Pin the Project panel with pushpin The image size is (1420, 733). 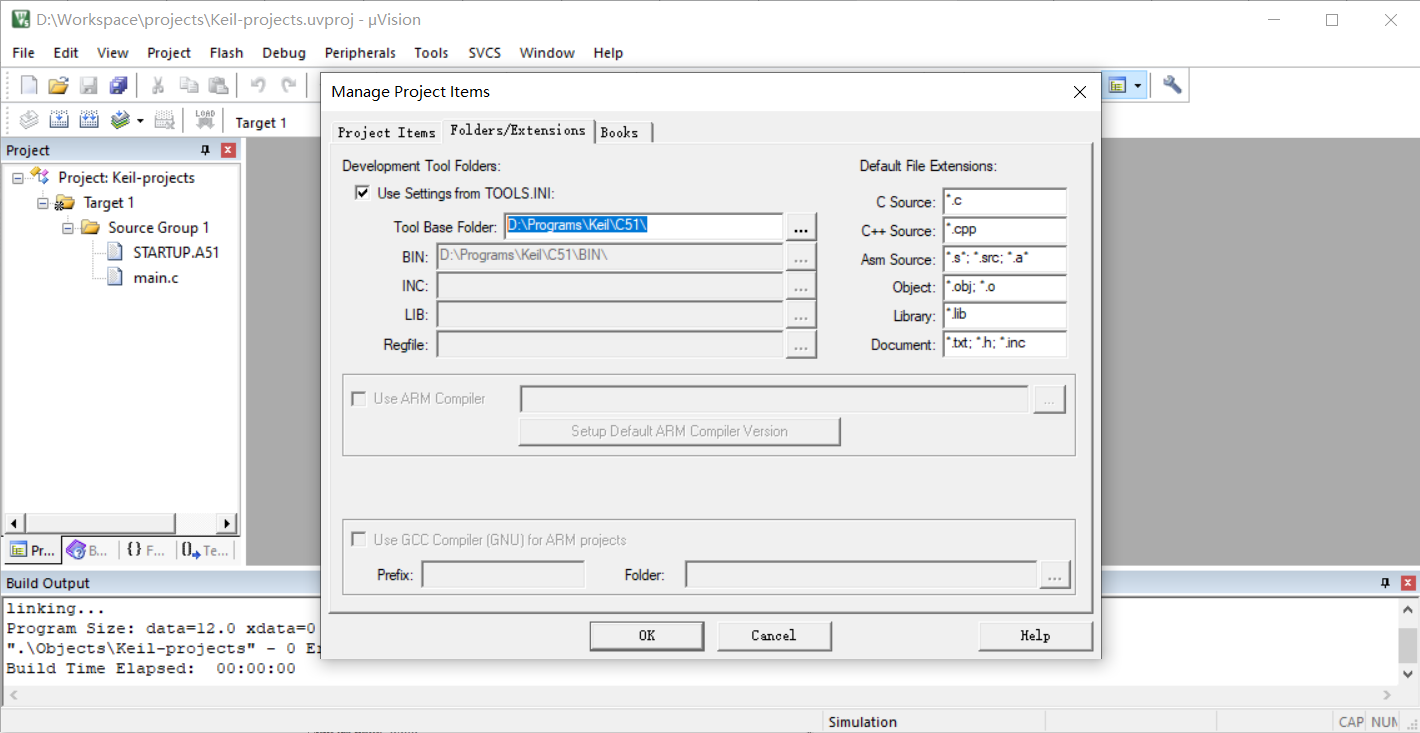[206, 150]
